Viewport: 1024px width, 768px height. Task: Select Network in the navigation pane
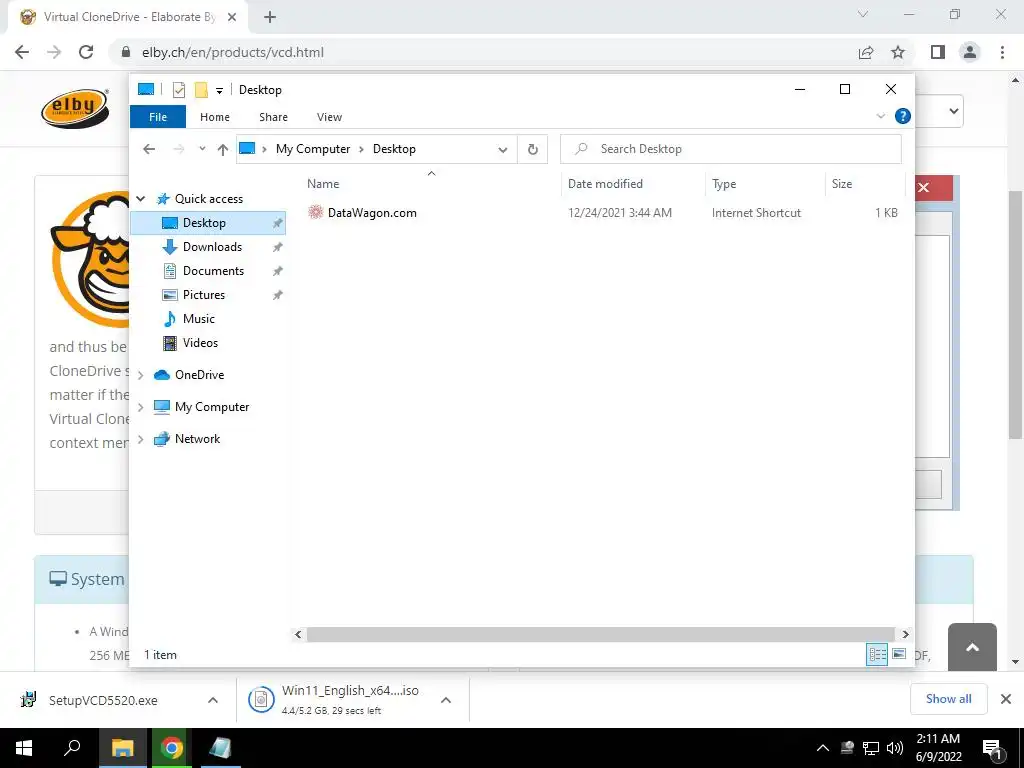[x=197, y=439]
